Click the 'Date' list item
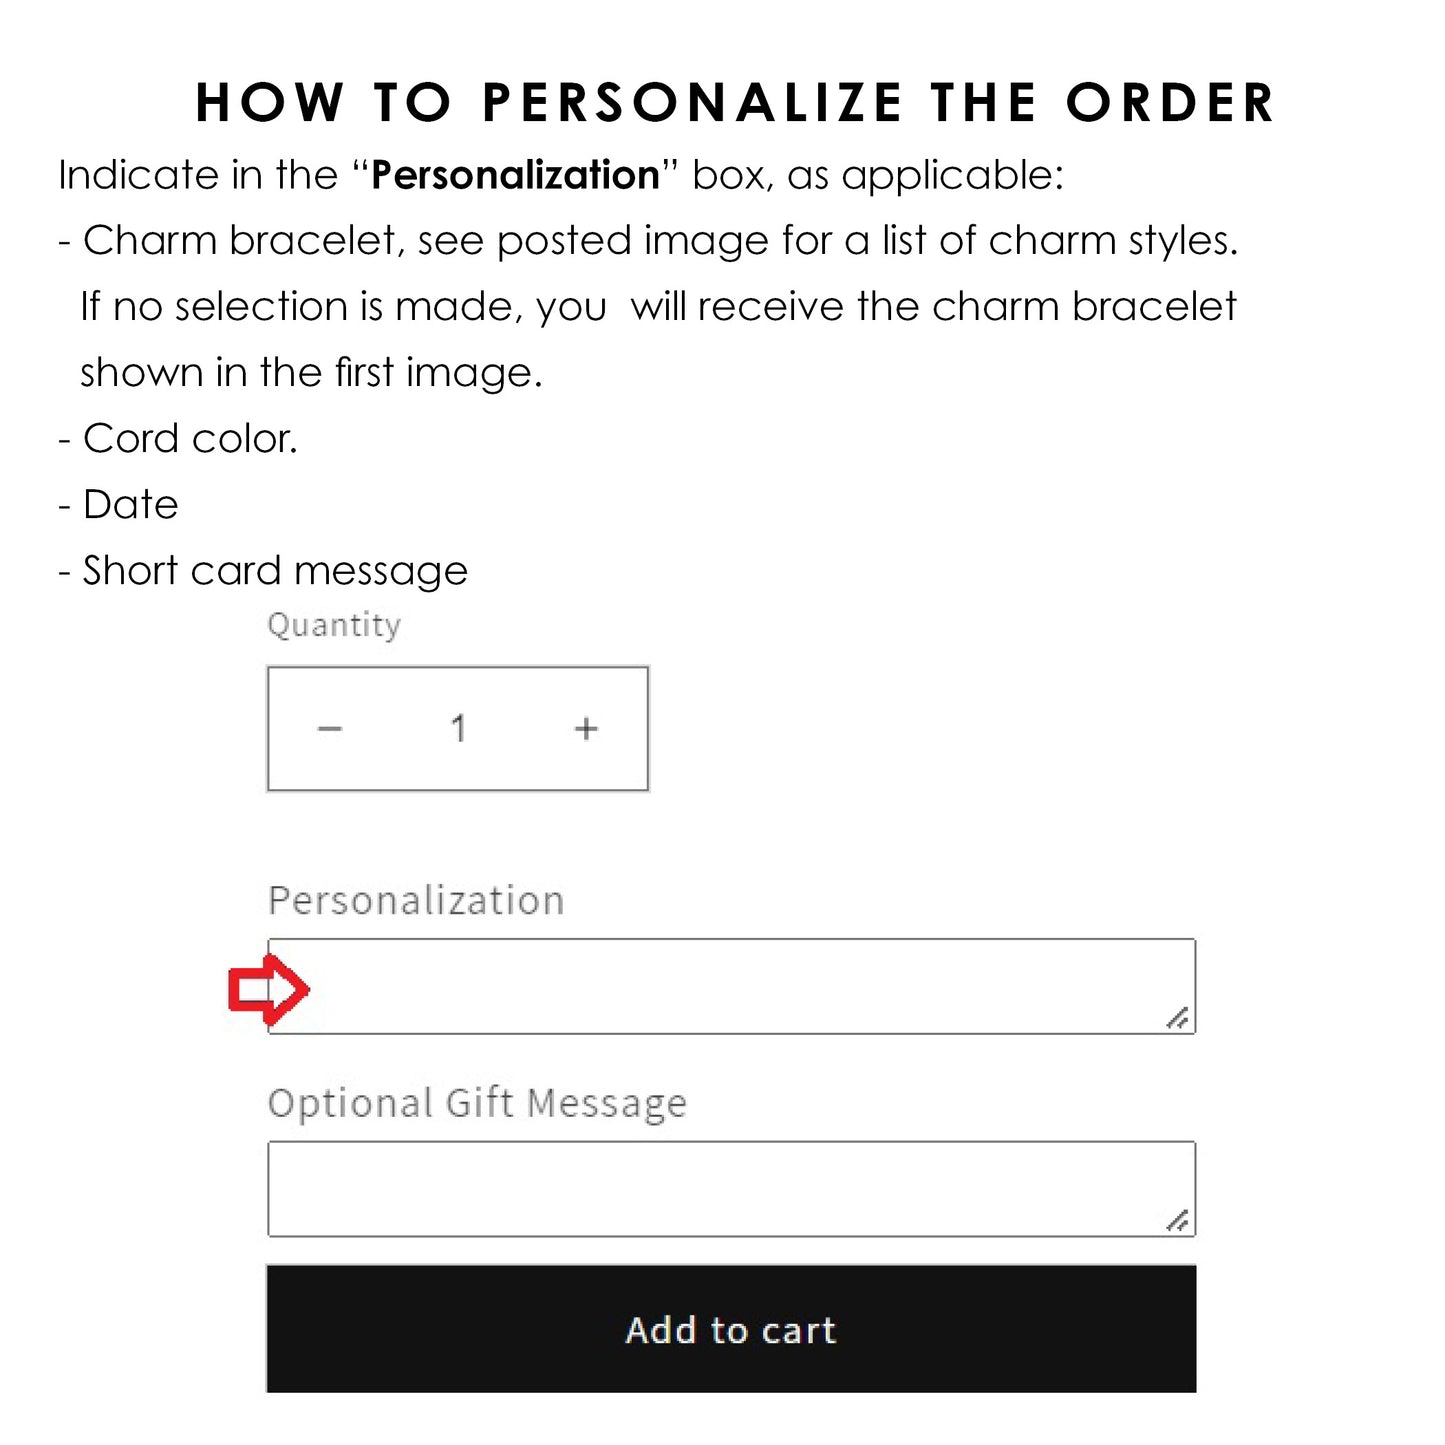 coord(130,505)
